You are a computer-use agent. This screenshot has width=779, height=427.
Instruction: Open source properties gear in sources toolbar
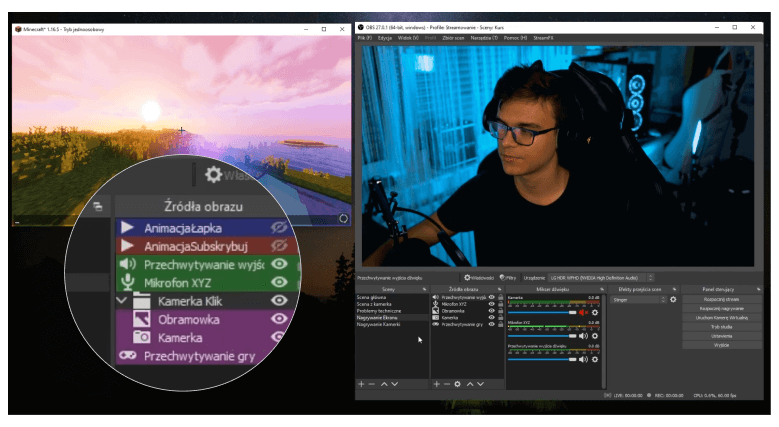click(457, 384)
